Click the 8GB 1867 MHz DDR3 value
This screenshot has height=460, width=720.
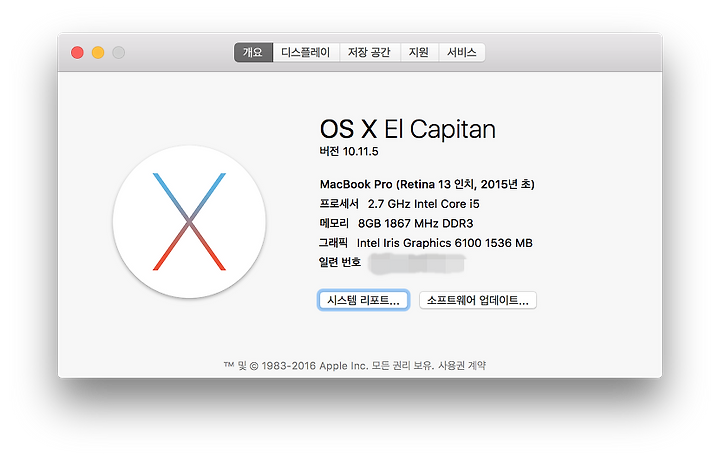(x=416, y=224)
